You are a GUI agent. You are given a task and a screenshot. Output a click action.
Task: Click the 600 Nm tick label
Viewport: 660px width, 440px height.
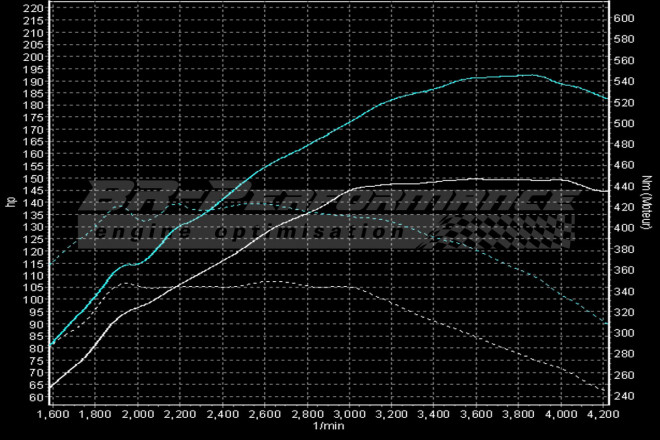tap(626, 19)
